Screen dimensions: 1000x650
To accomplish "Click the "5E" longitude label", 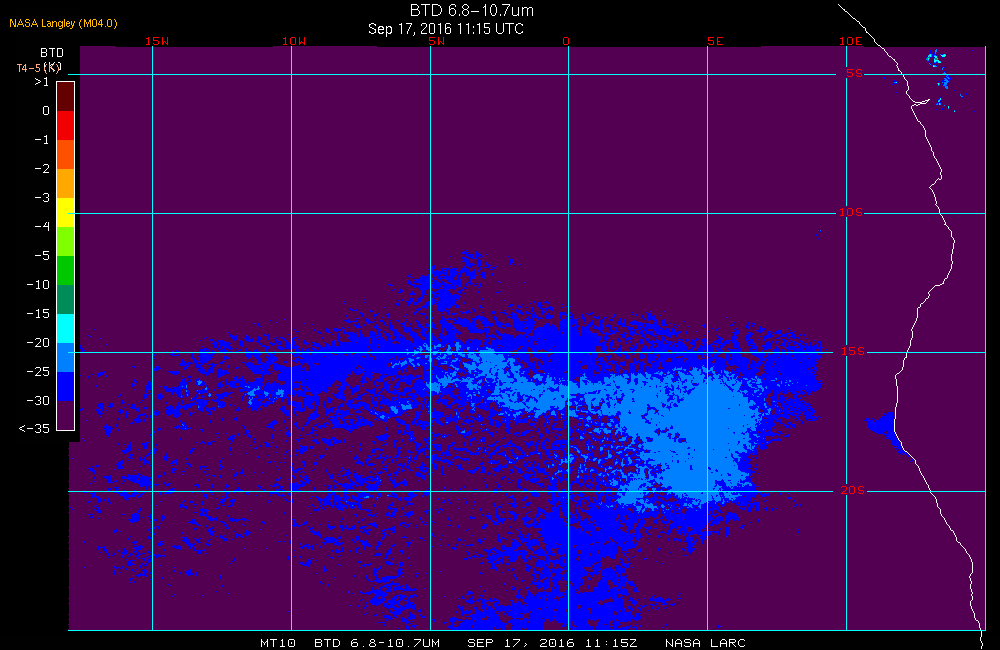I will 715,41.
